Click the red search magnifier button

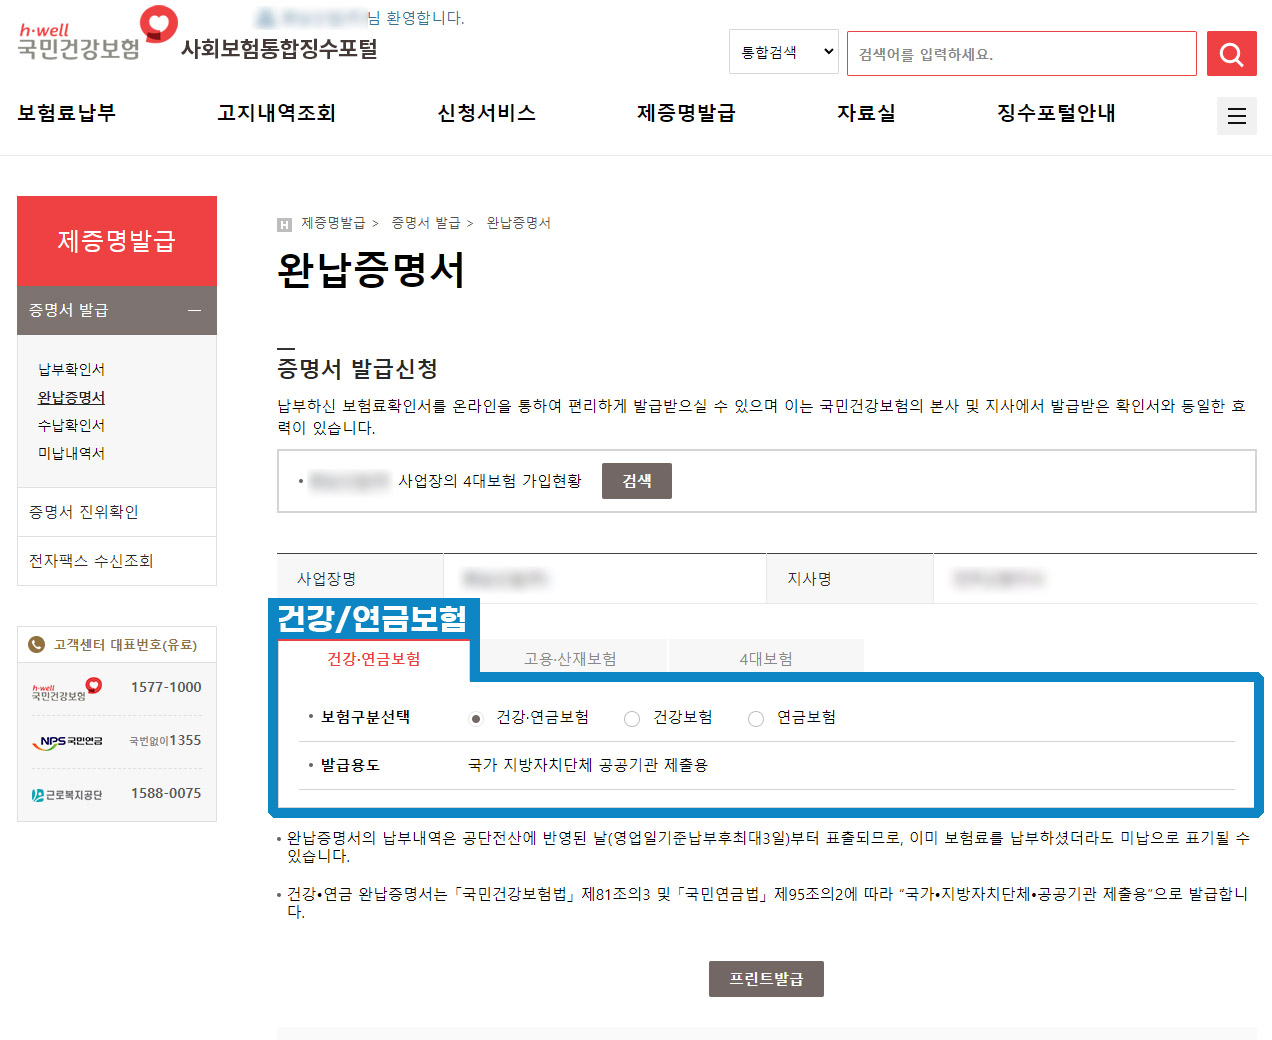pyautogui.click(x=1231, y=54)
